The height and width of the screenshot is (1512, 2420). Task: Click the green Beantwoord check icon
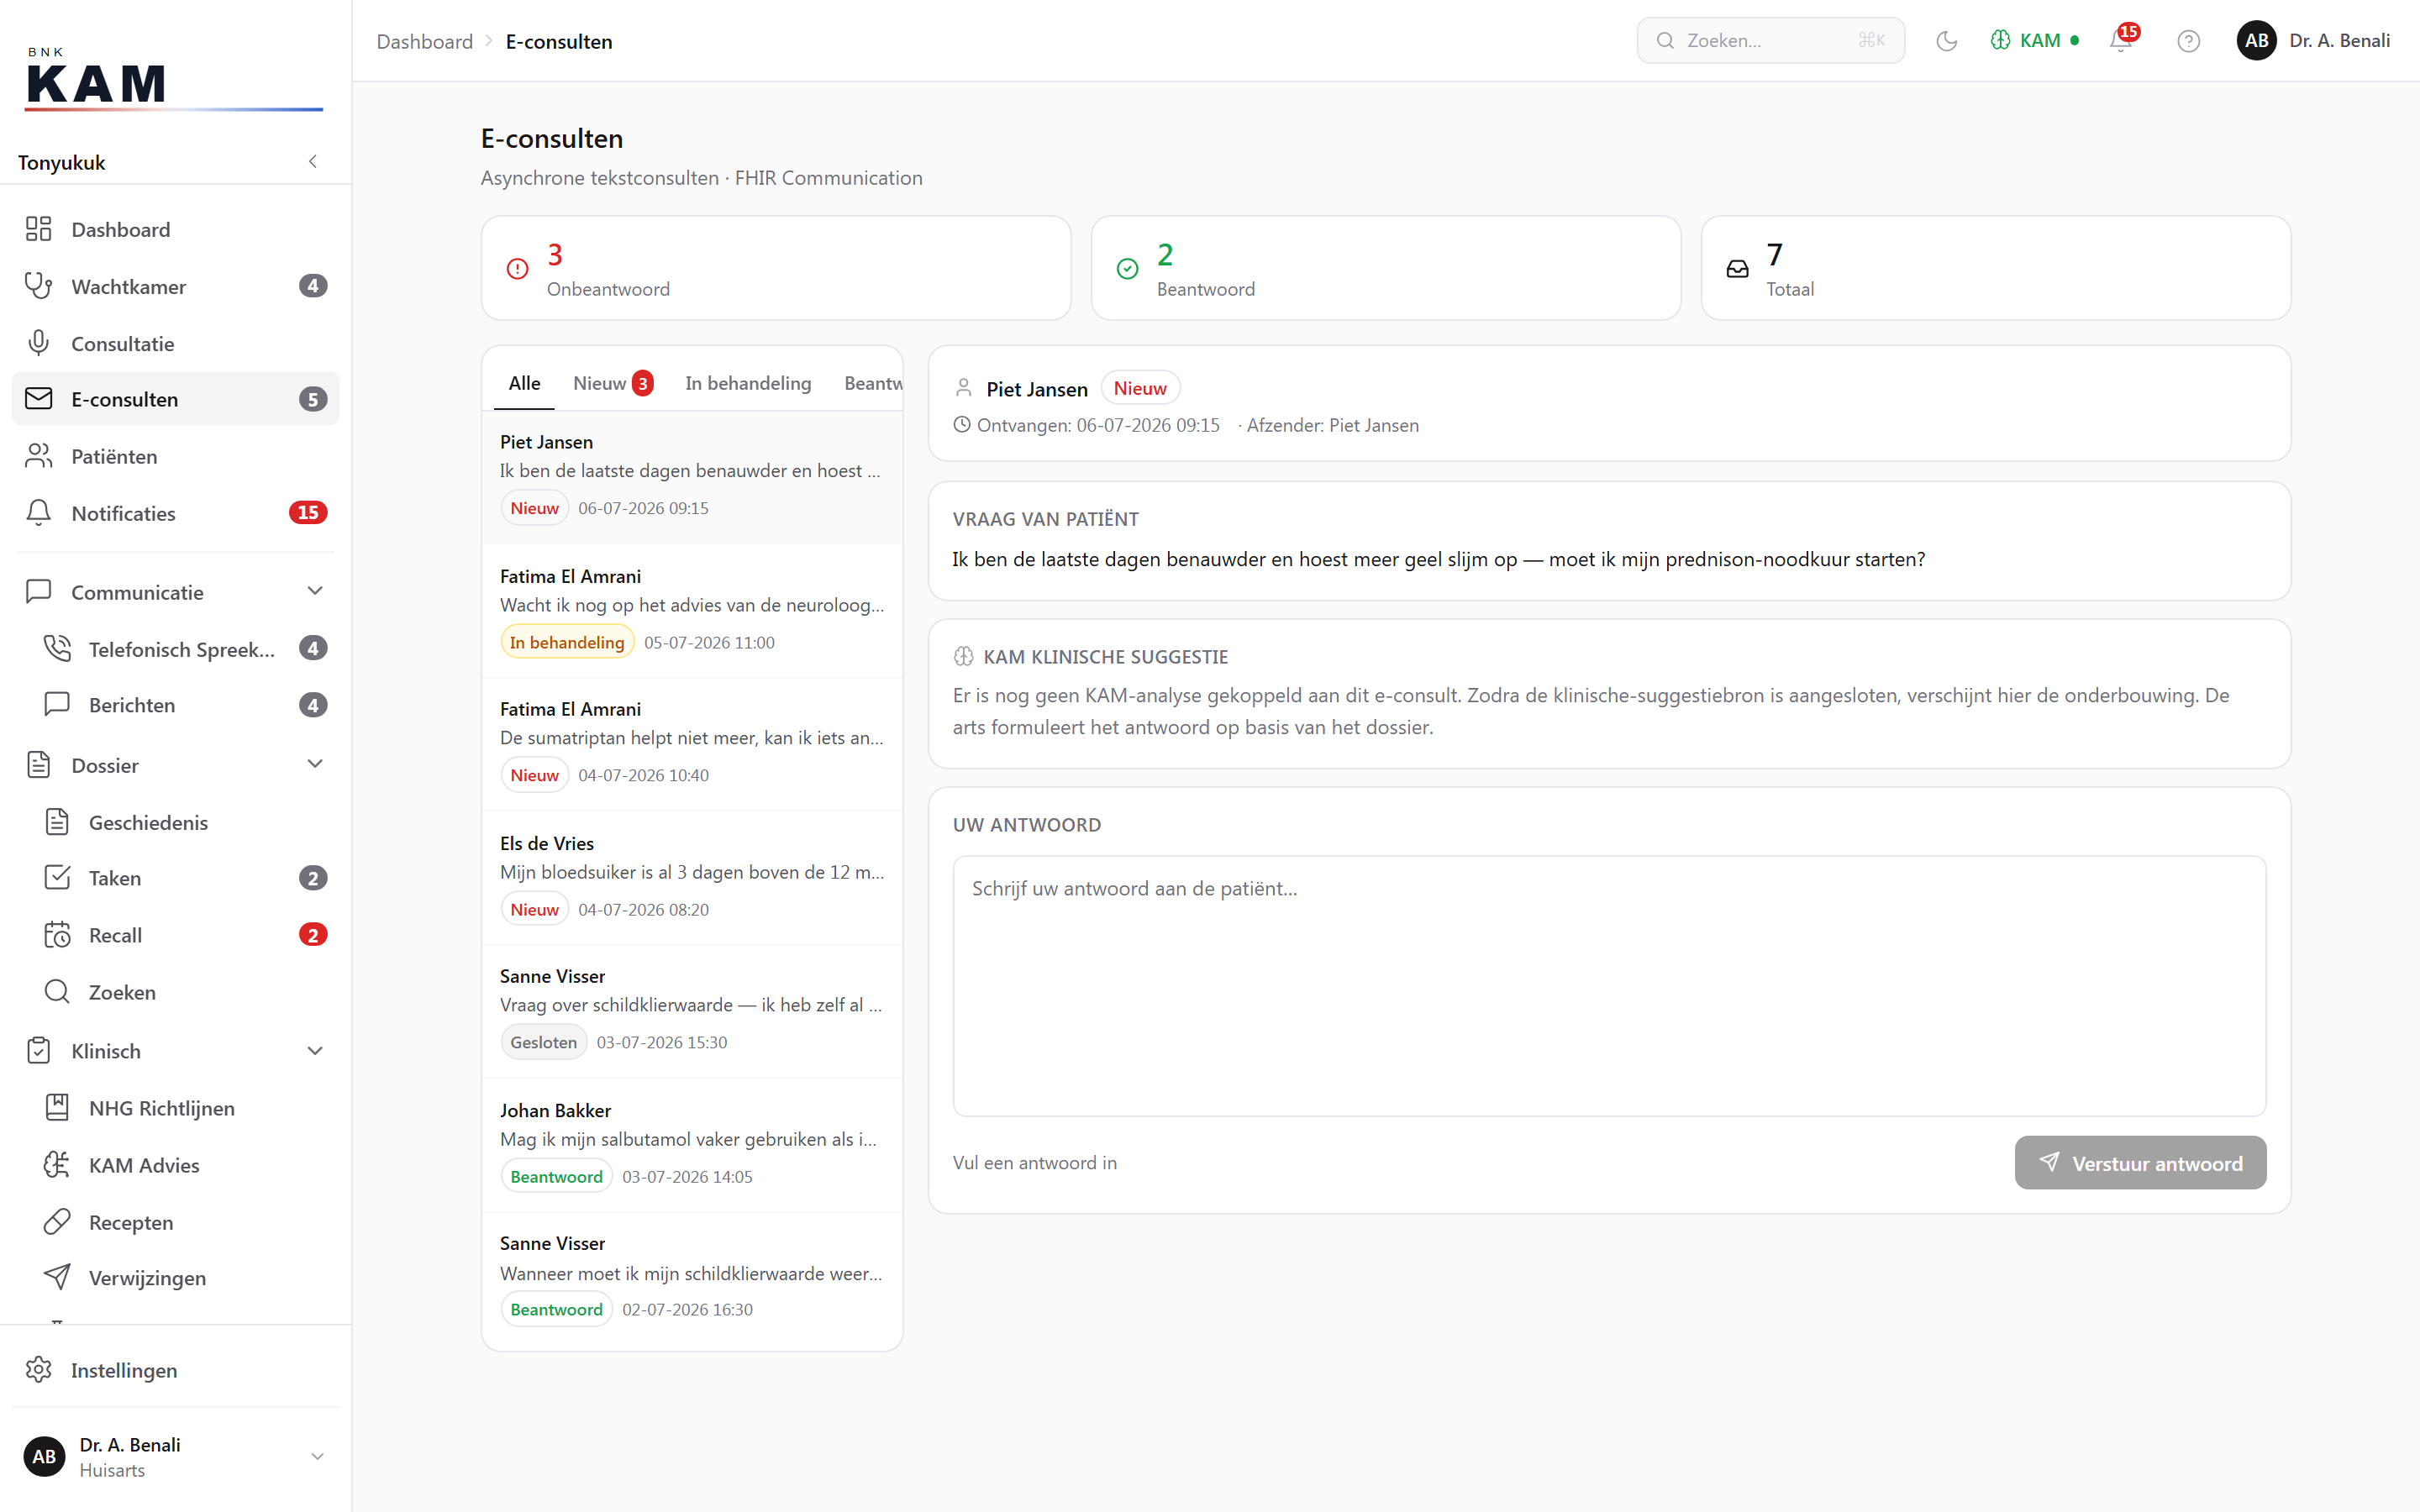click(1127, 269)
